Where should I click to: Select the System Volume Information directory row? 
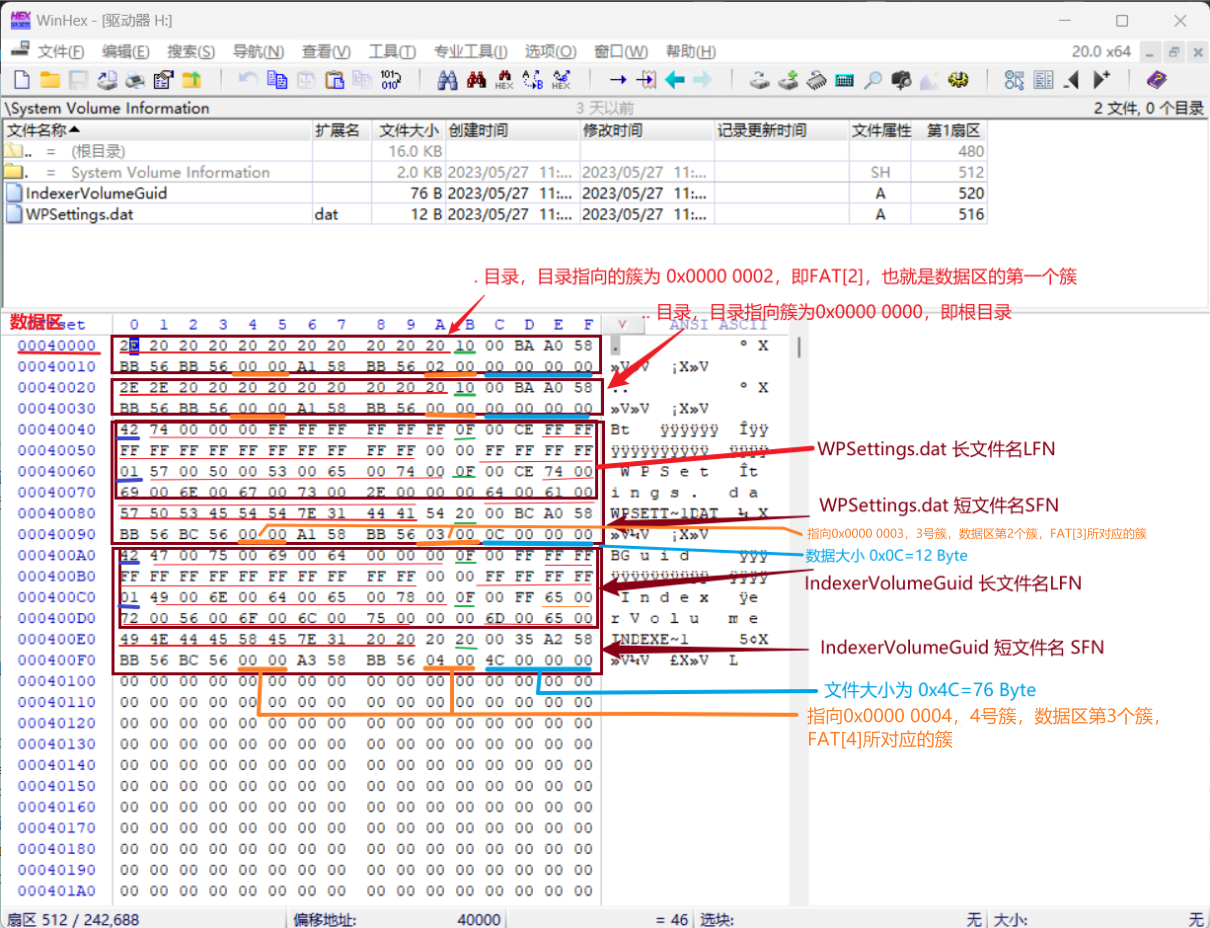[x=495, y=172]
